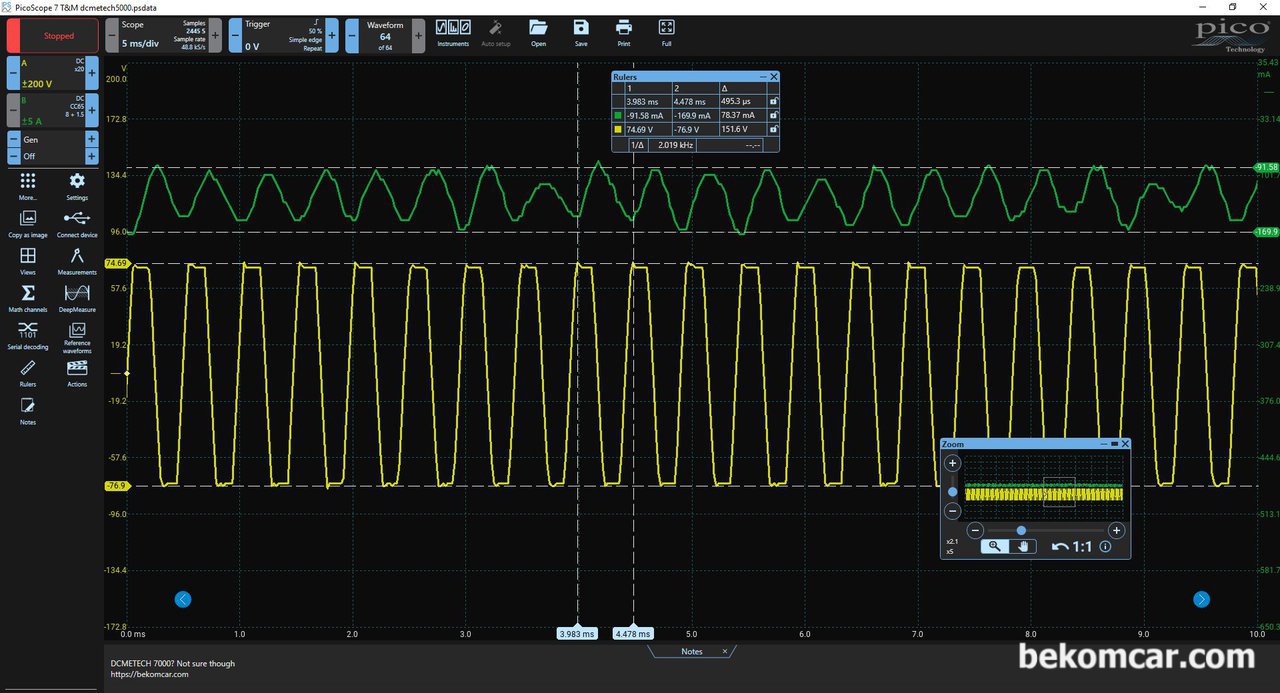Open the Instruments panel
This screenshot has height=693, width=1280.
coord(453,31)
